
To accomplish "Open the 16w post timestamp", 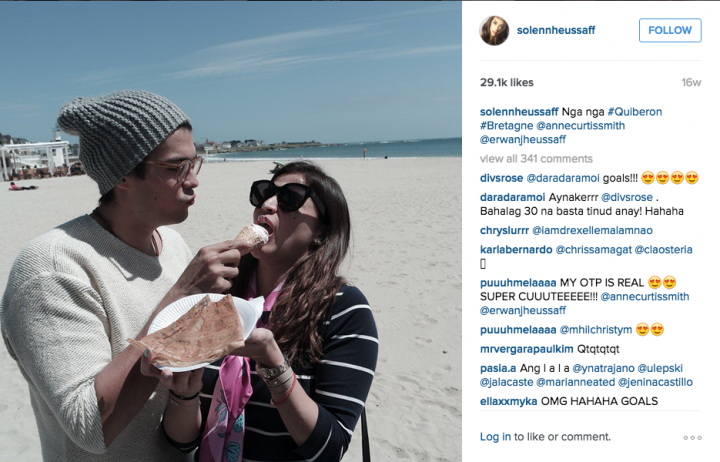I will pos(691,83).
